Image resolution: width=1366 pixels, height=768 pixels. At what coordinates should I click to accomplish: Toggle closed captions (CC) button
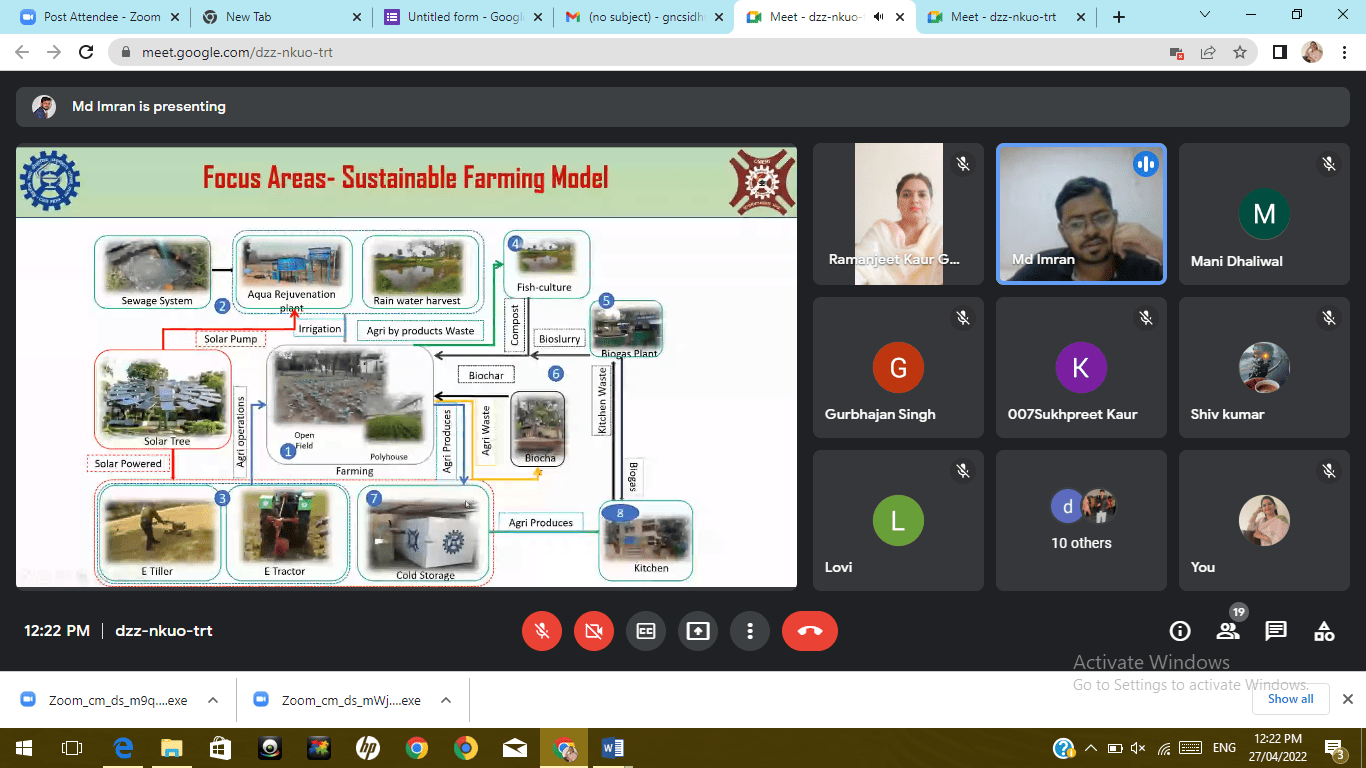coord(646,631)
